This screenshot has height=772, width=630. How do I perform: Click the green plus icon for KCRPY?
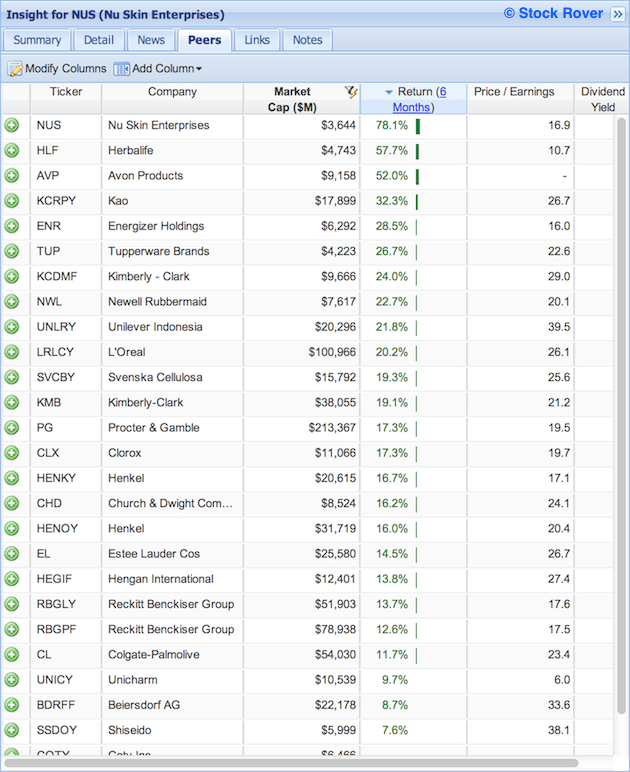[x=11, y=201]
